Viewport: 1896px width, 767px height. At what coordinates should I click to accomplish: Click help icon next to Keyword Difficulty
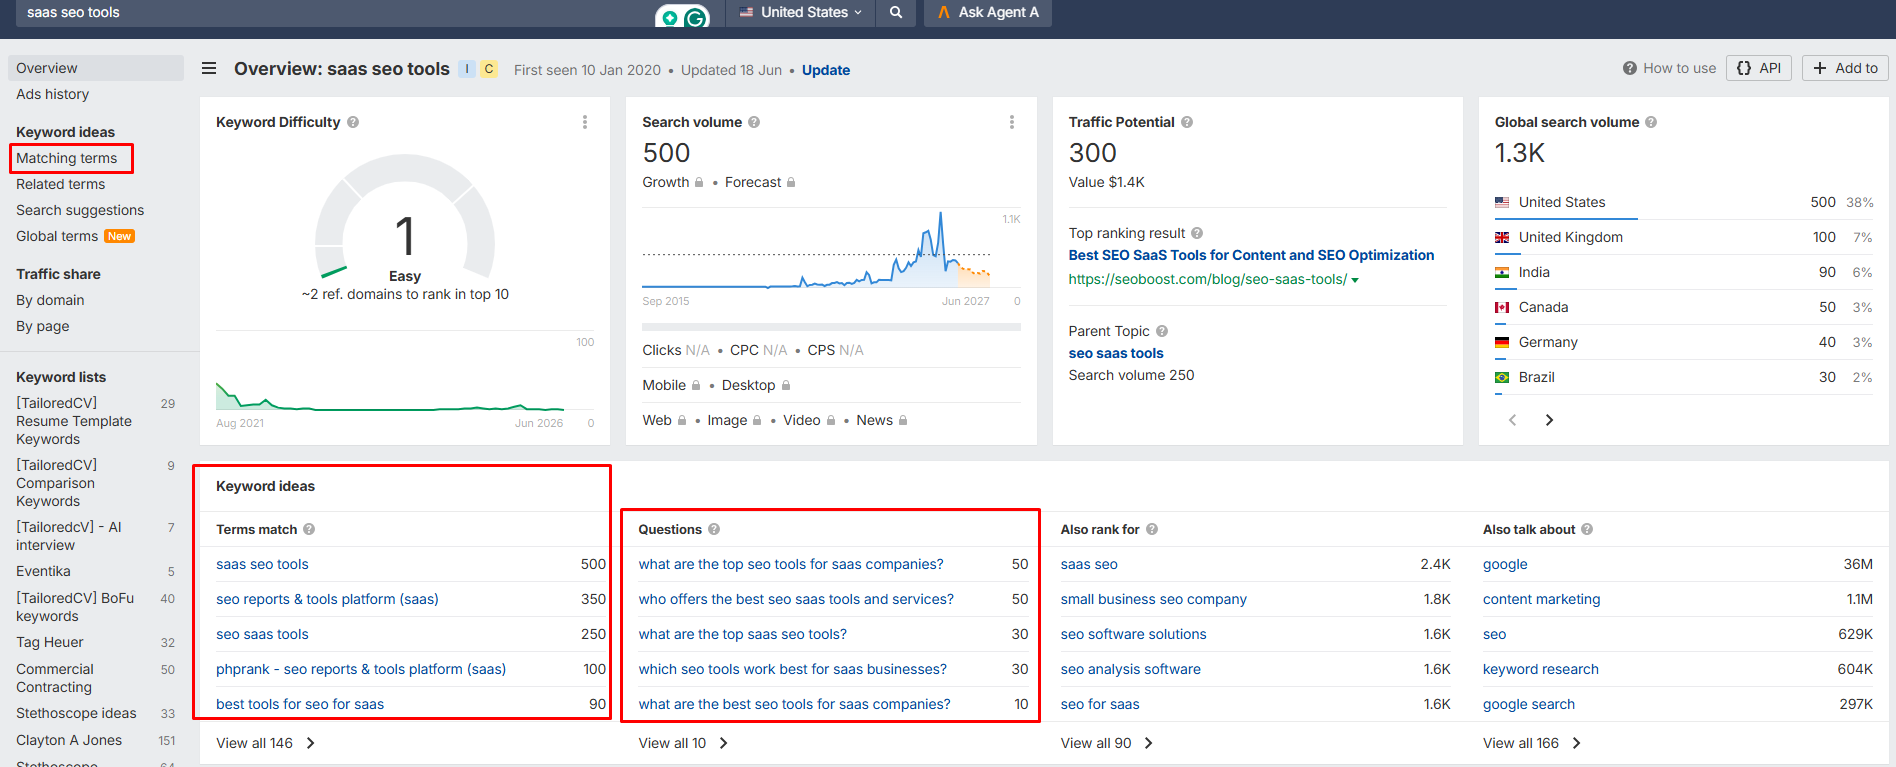pyautogui.click(x=353, y=122)
